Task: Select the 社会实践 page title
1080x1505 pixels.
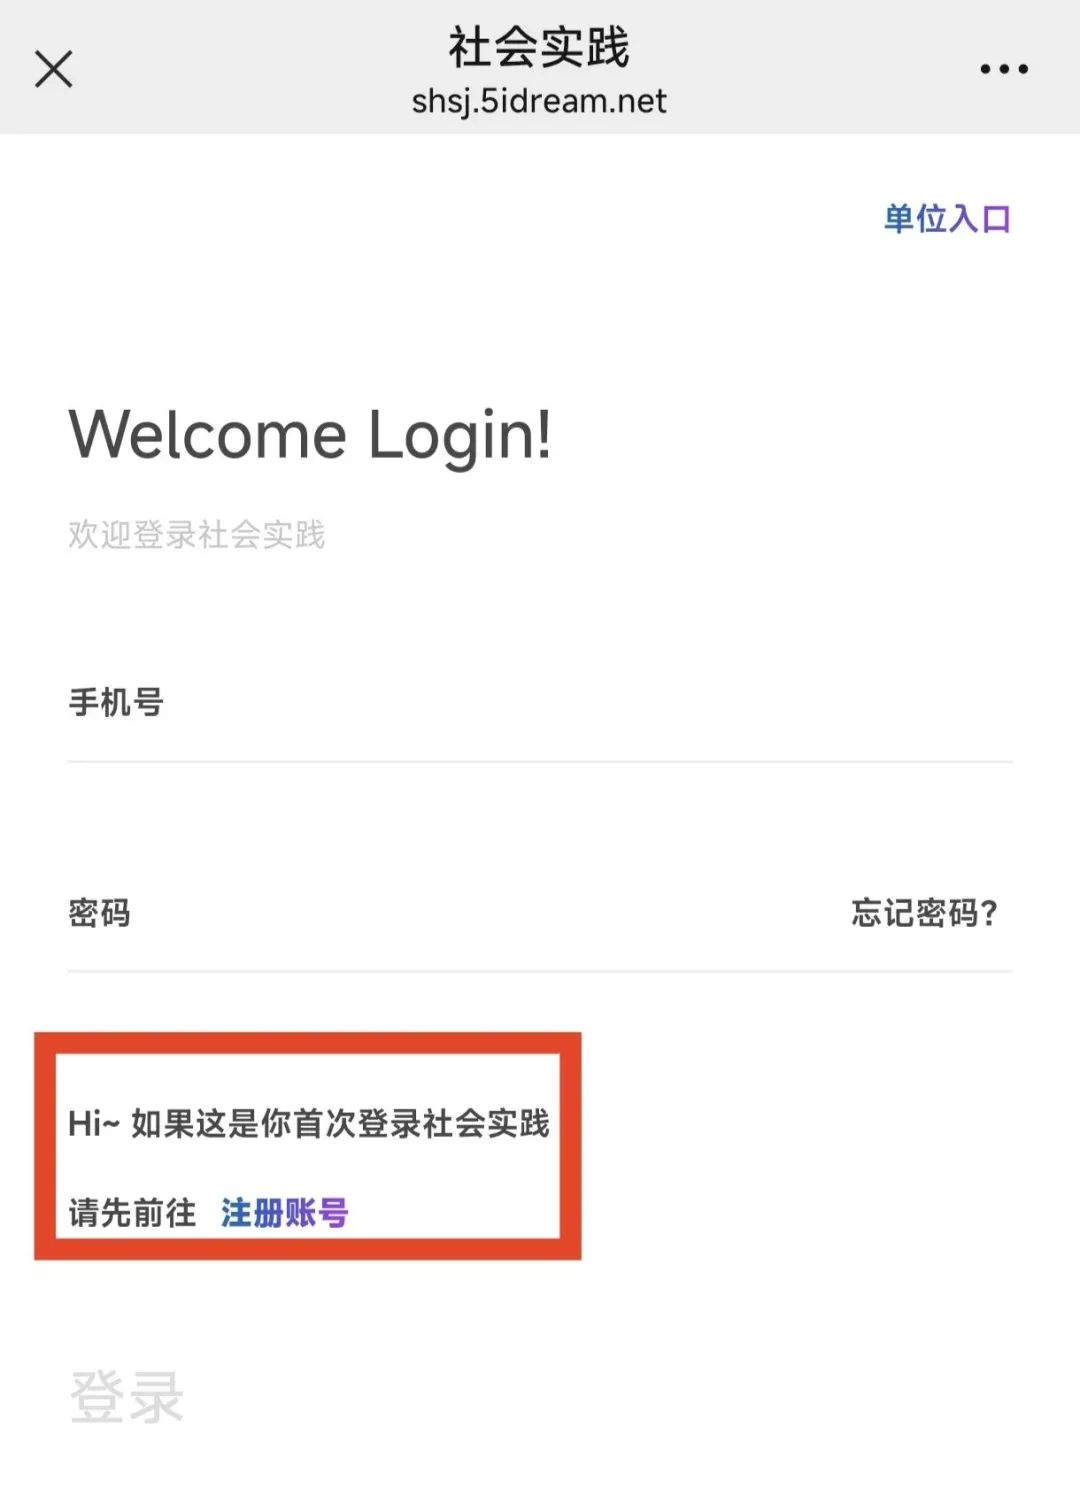Action: click(x=539, y=47)
